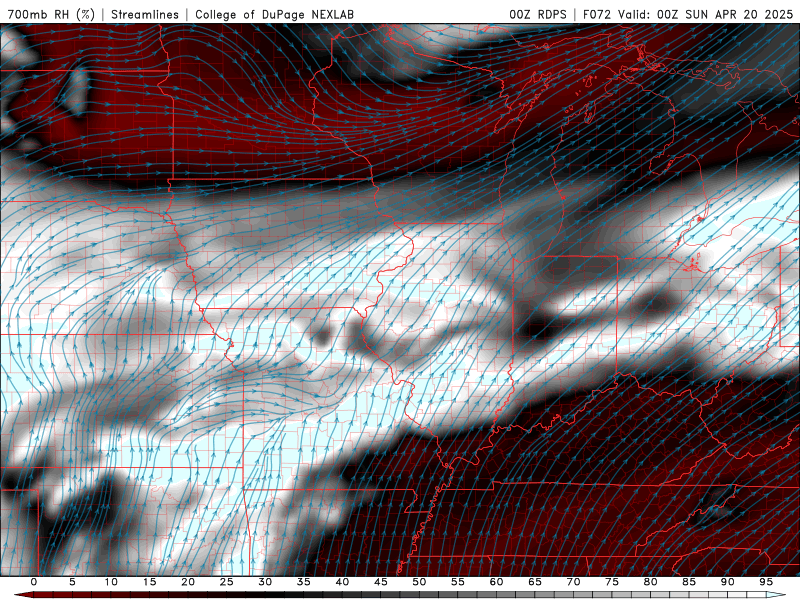Click the '85' color scale label

[689, 582]
